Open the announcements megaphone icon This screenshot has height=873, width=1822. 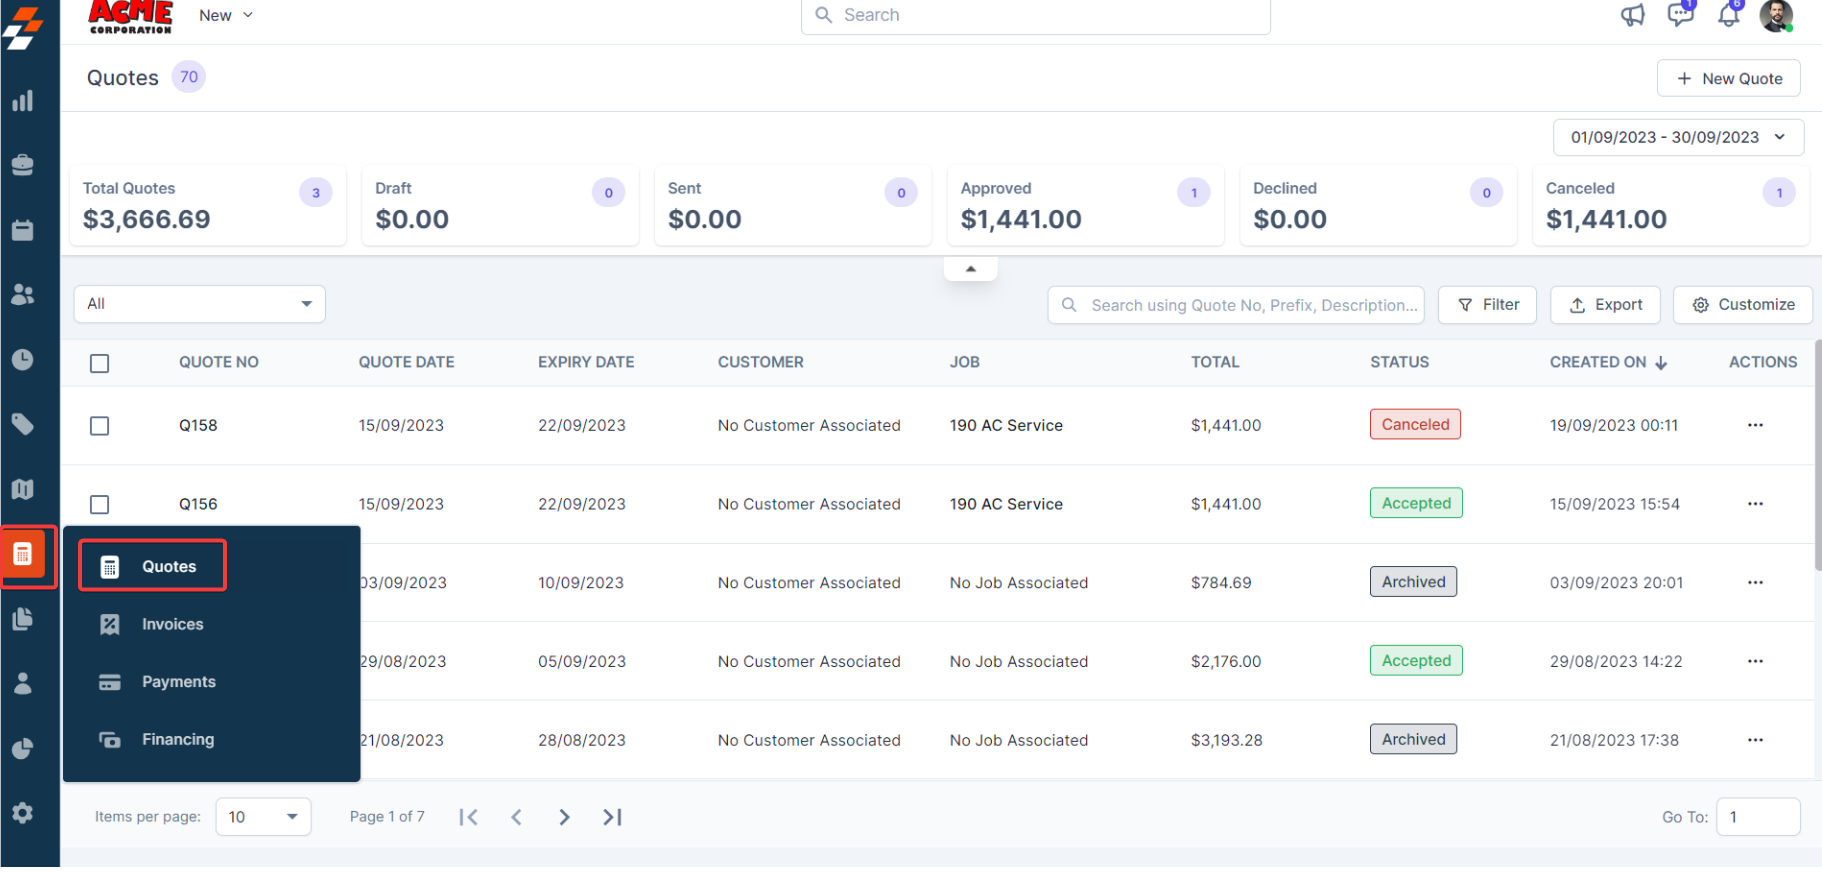[x=1632, y=15]
